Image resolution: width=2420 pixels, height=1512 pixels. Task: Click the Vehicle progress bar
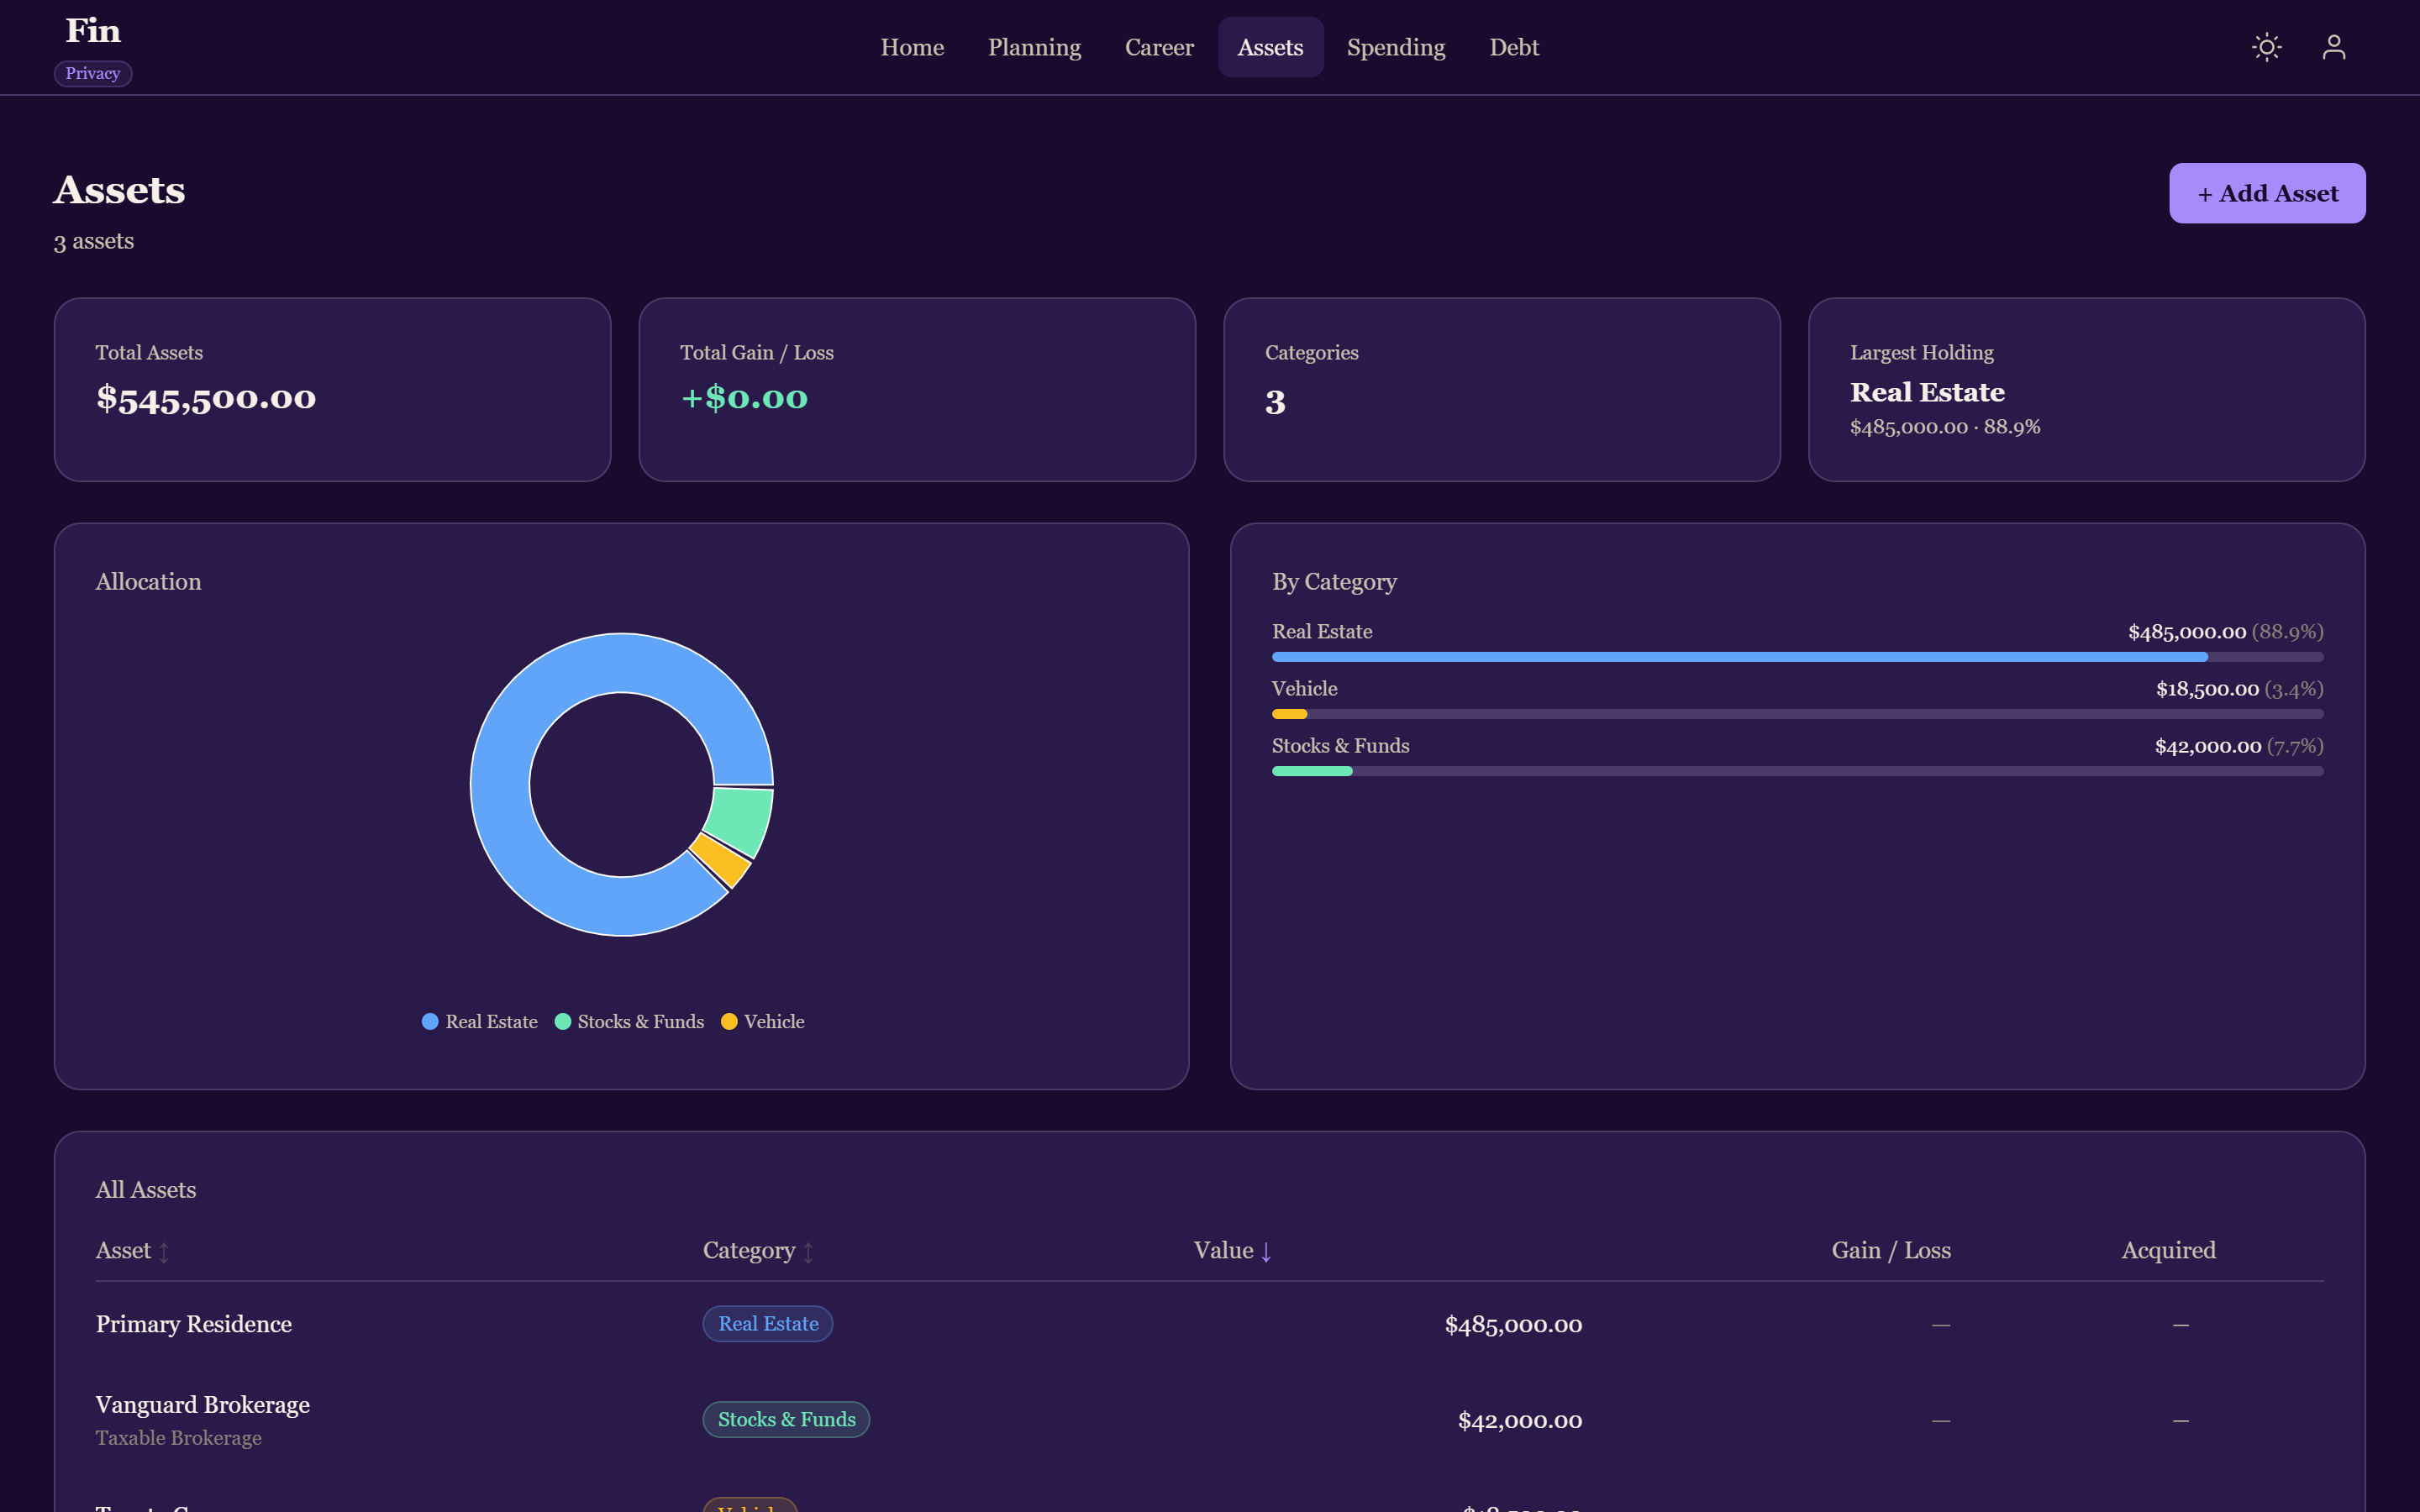pos(1797,714)
